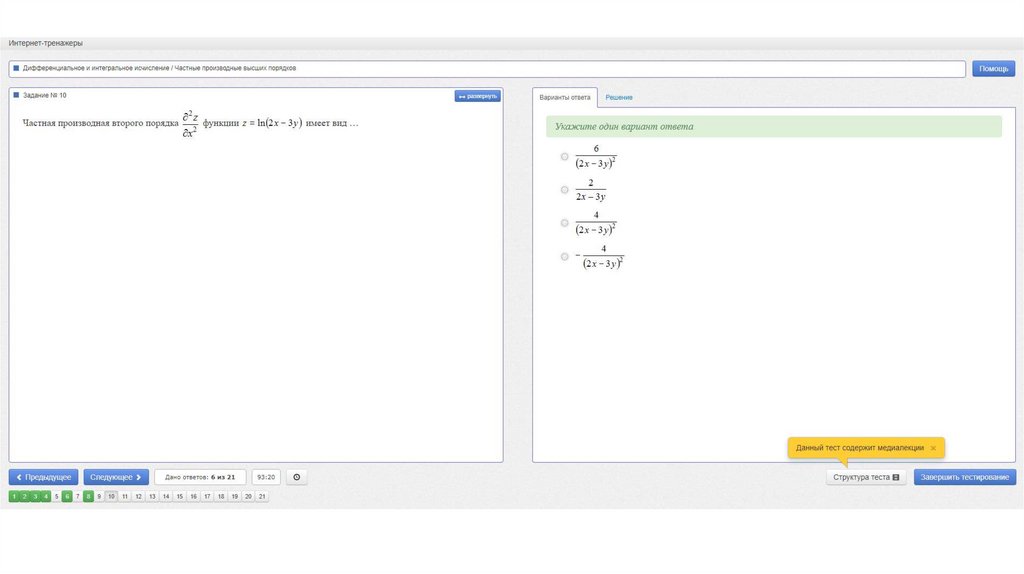Navigate to question number 8
Image resolution: width=1024 pixels, height=574 pixels.
click(89, 496)
